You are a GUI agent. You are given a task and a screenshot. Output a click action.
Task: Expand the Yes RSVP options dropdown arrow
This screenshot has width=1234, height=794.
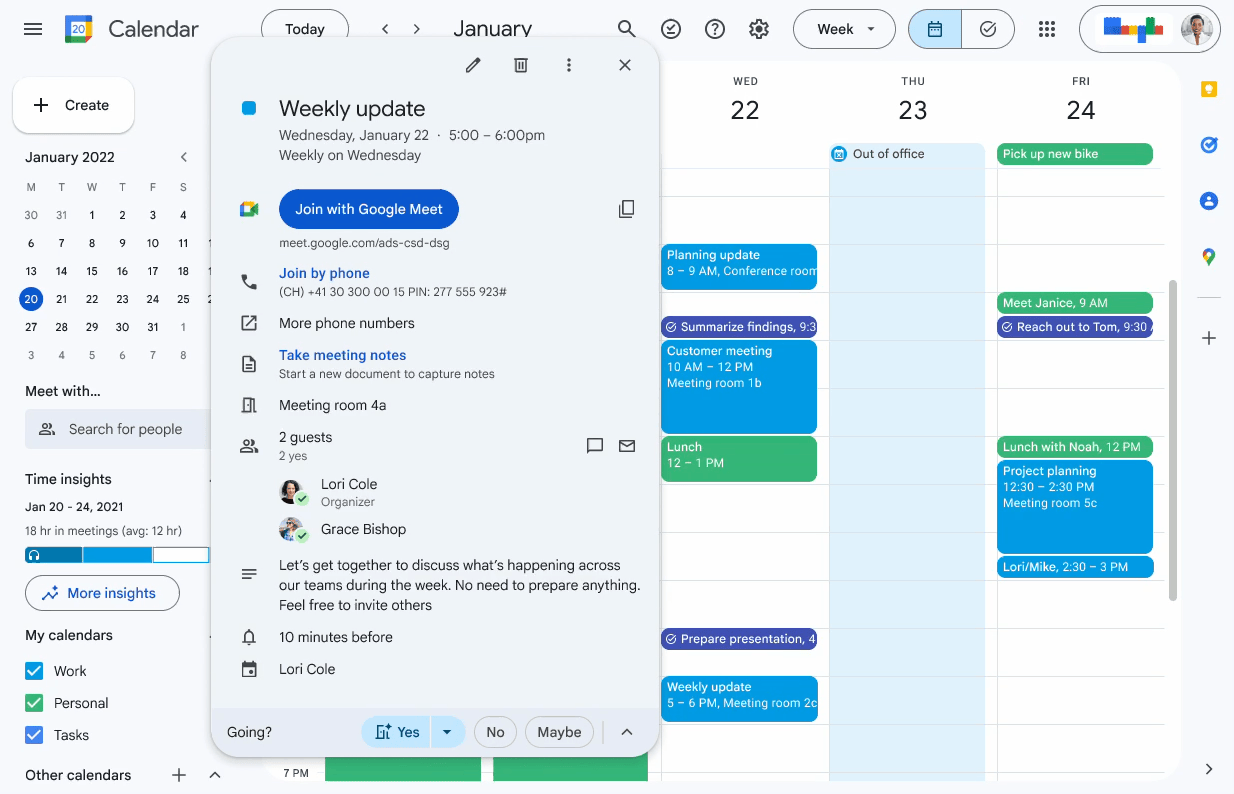[x=447, y=732]
